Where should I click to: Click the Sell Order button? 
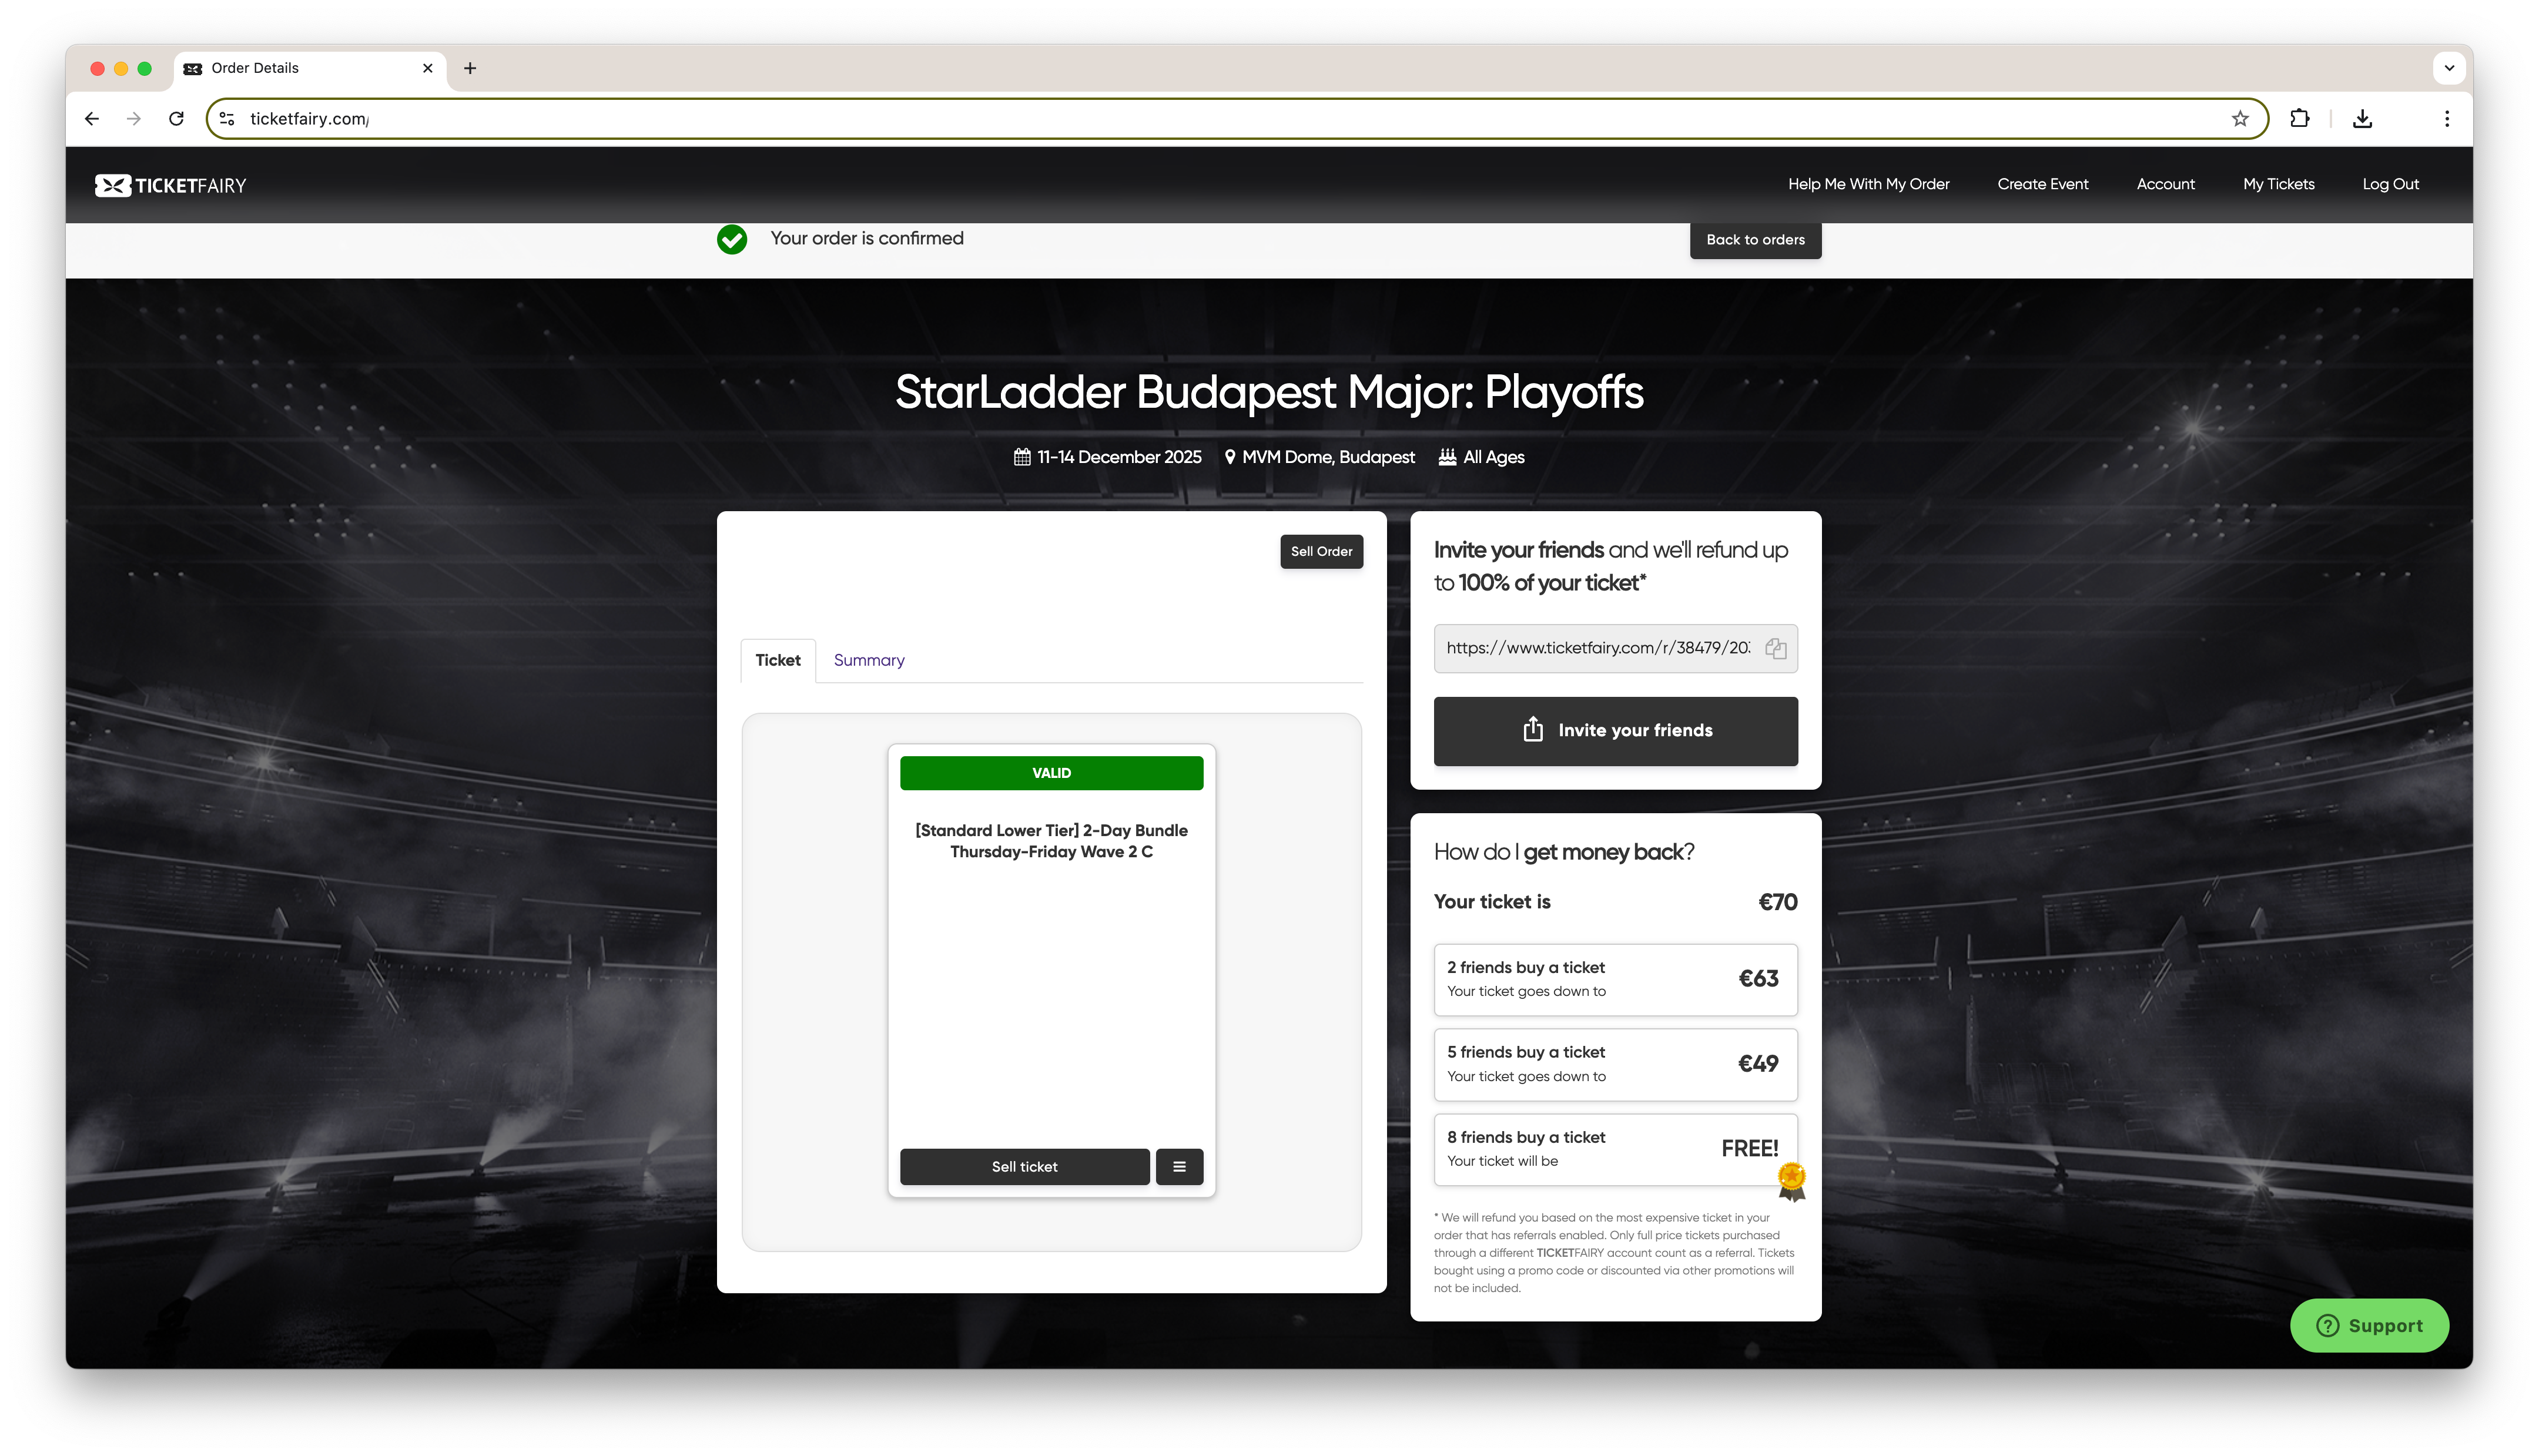coord(1321,552)
